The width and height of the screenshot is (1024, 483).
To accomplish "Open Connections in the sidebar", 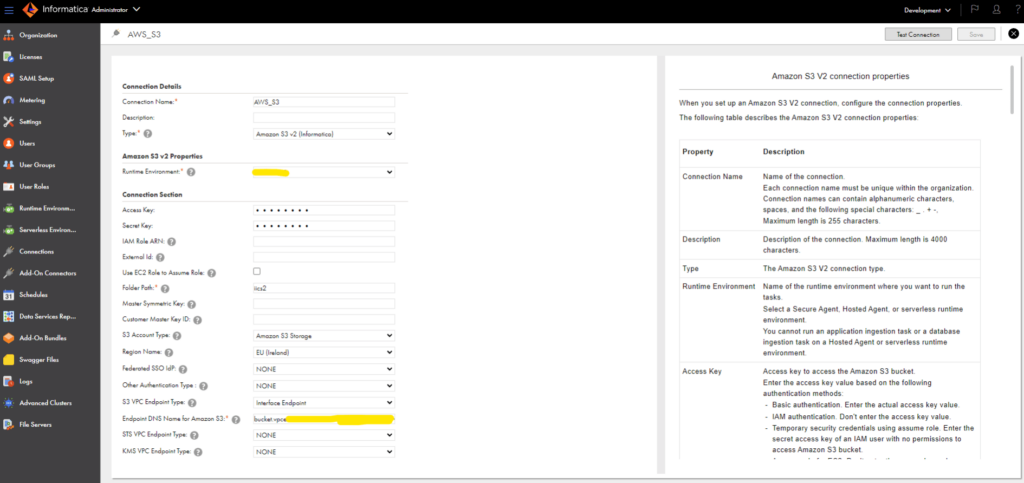I will 36,252.
